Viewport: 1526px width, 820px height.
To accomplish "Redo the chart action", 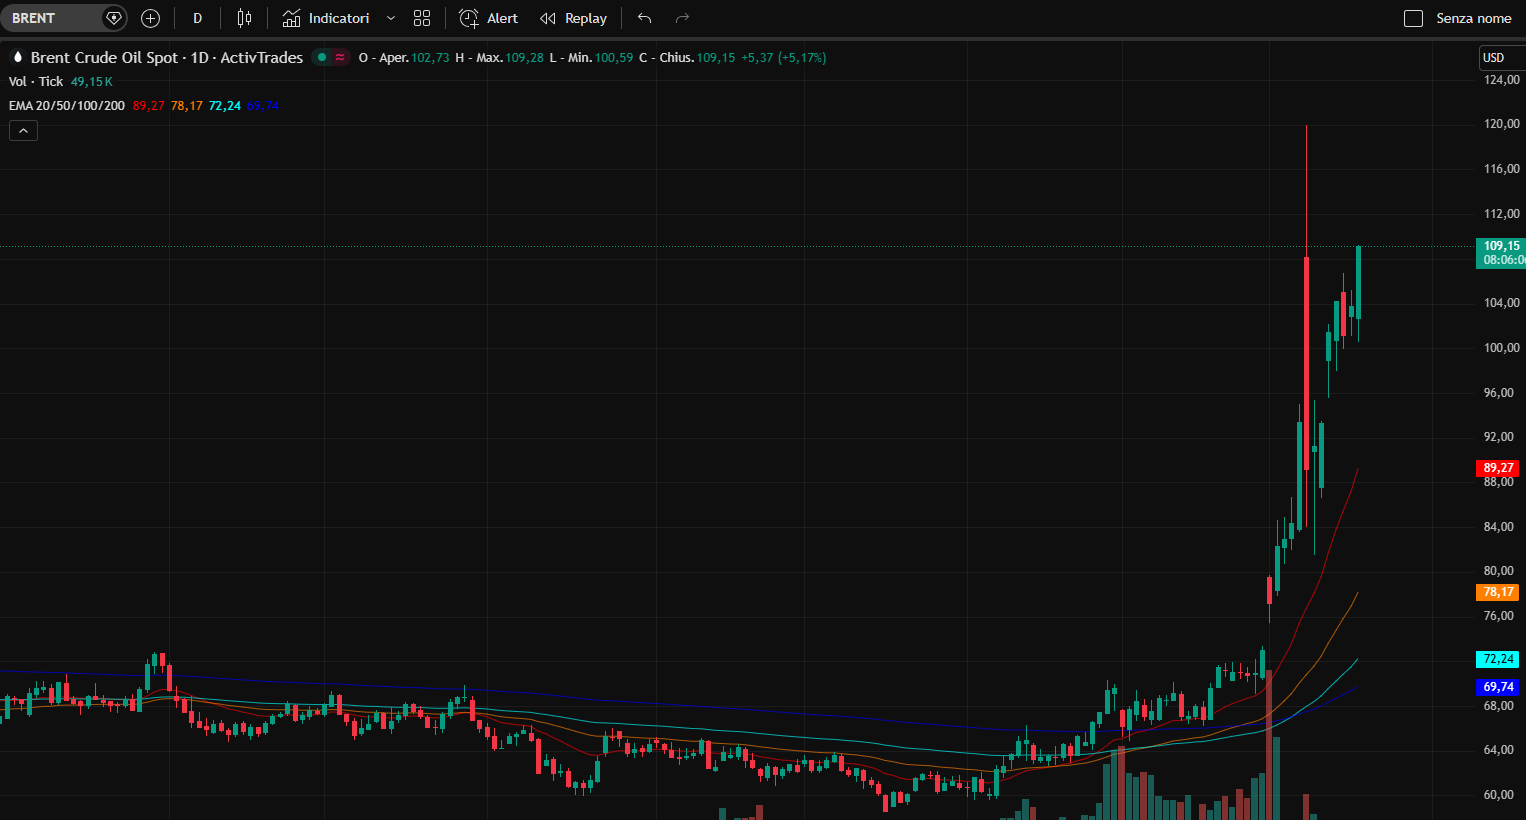I will [x=682, y=18].
